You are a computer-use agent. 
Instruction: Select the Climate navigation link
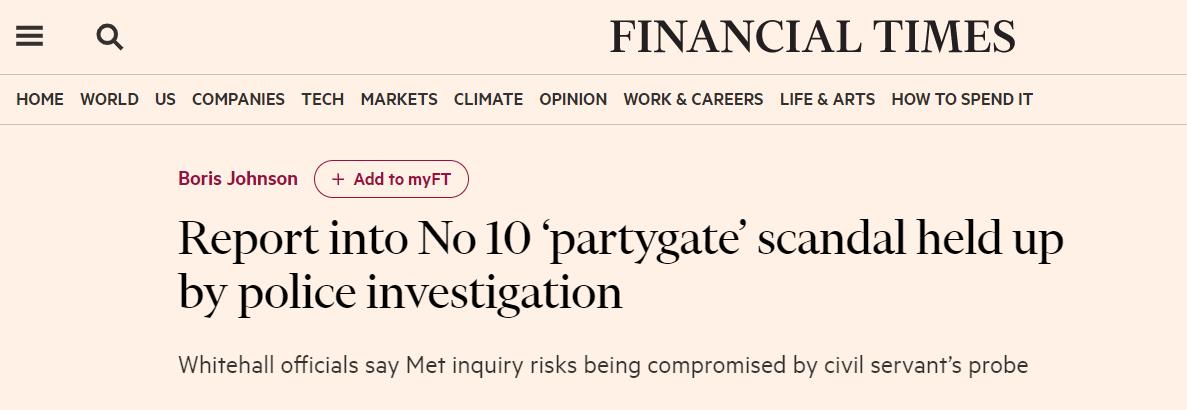tap(488, 99)
